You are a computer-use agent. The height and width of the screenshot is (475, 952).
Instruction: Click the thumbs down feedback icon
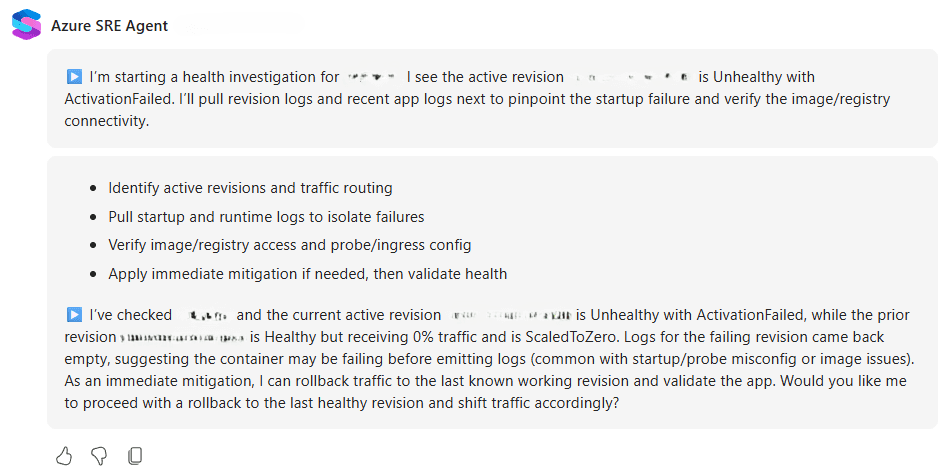click(x=99, y=456)
